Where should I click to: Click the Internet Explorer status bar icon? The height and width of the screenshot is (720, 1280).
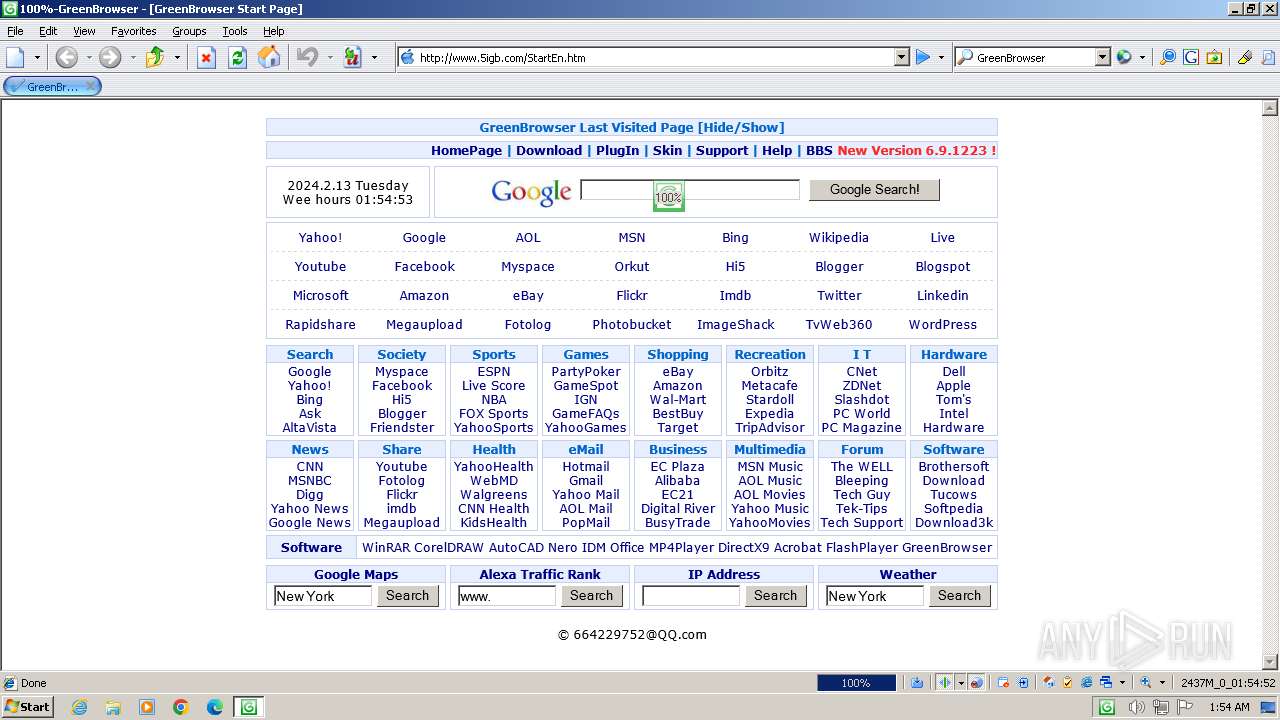(1086, 683)
